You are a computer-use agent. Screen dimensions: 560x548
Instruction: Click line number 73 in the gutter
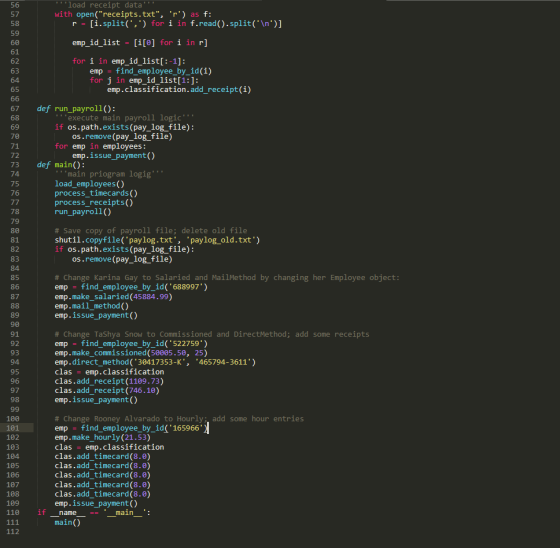(x=15, y=165)
